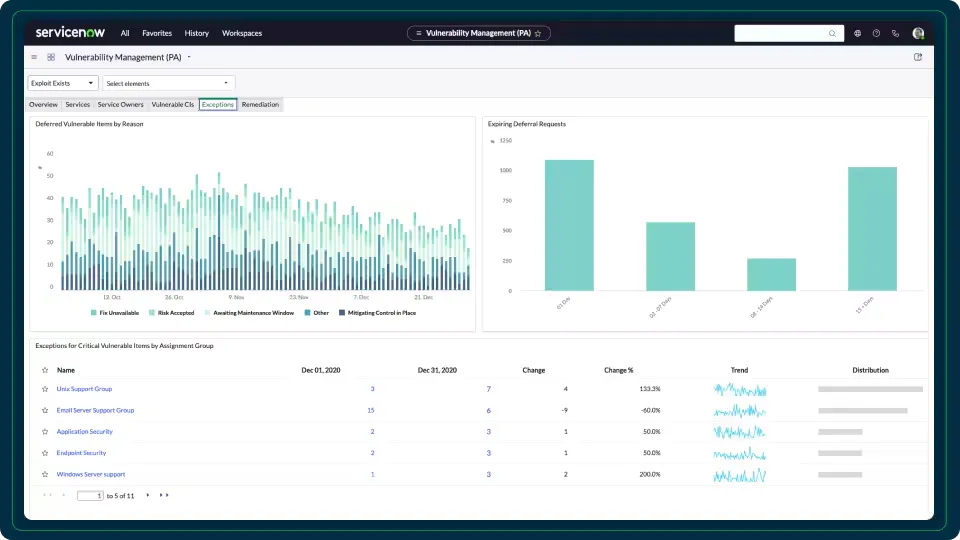Open the user profile avatar

coord(918,33)
